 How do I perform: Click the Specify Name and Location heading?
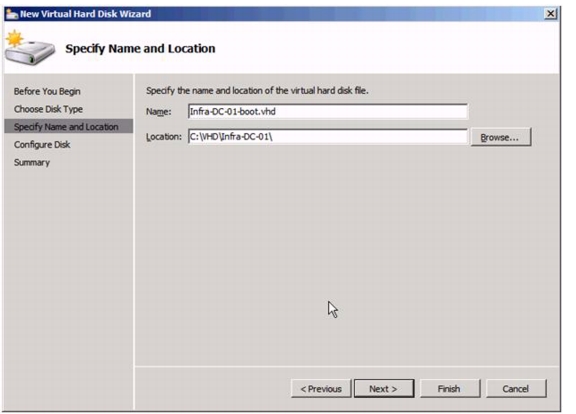pos(140,48)
